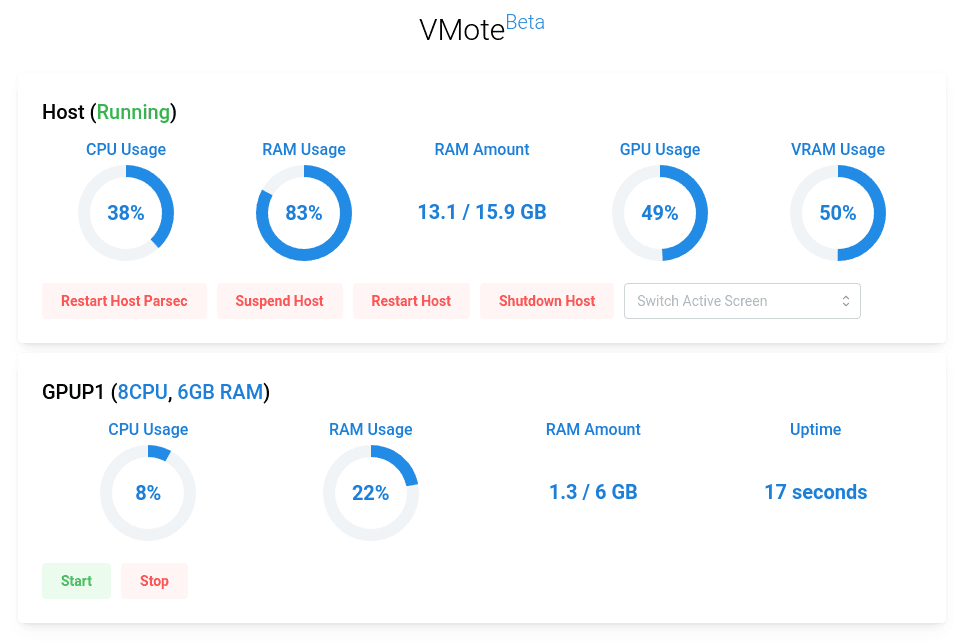Screen dimensions: 964x642
Task: Click the Restart Host Parsec button
Action: pyautogui.click(x=124, y=301)
